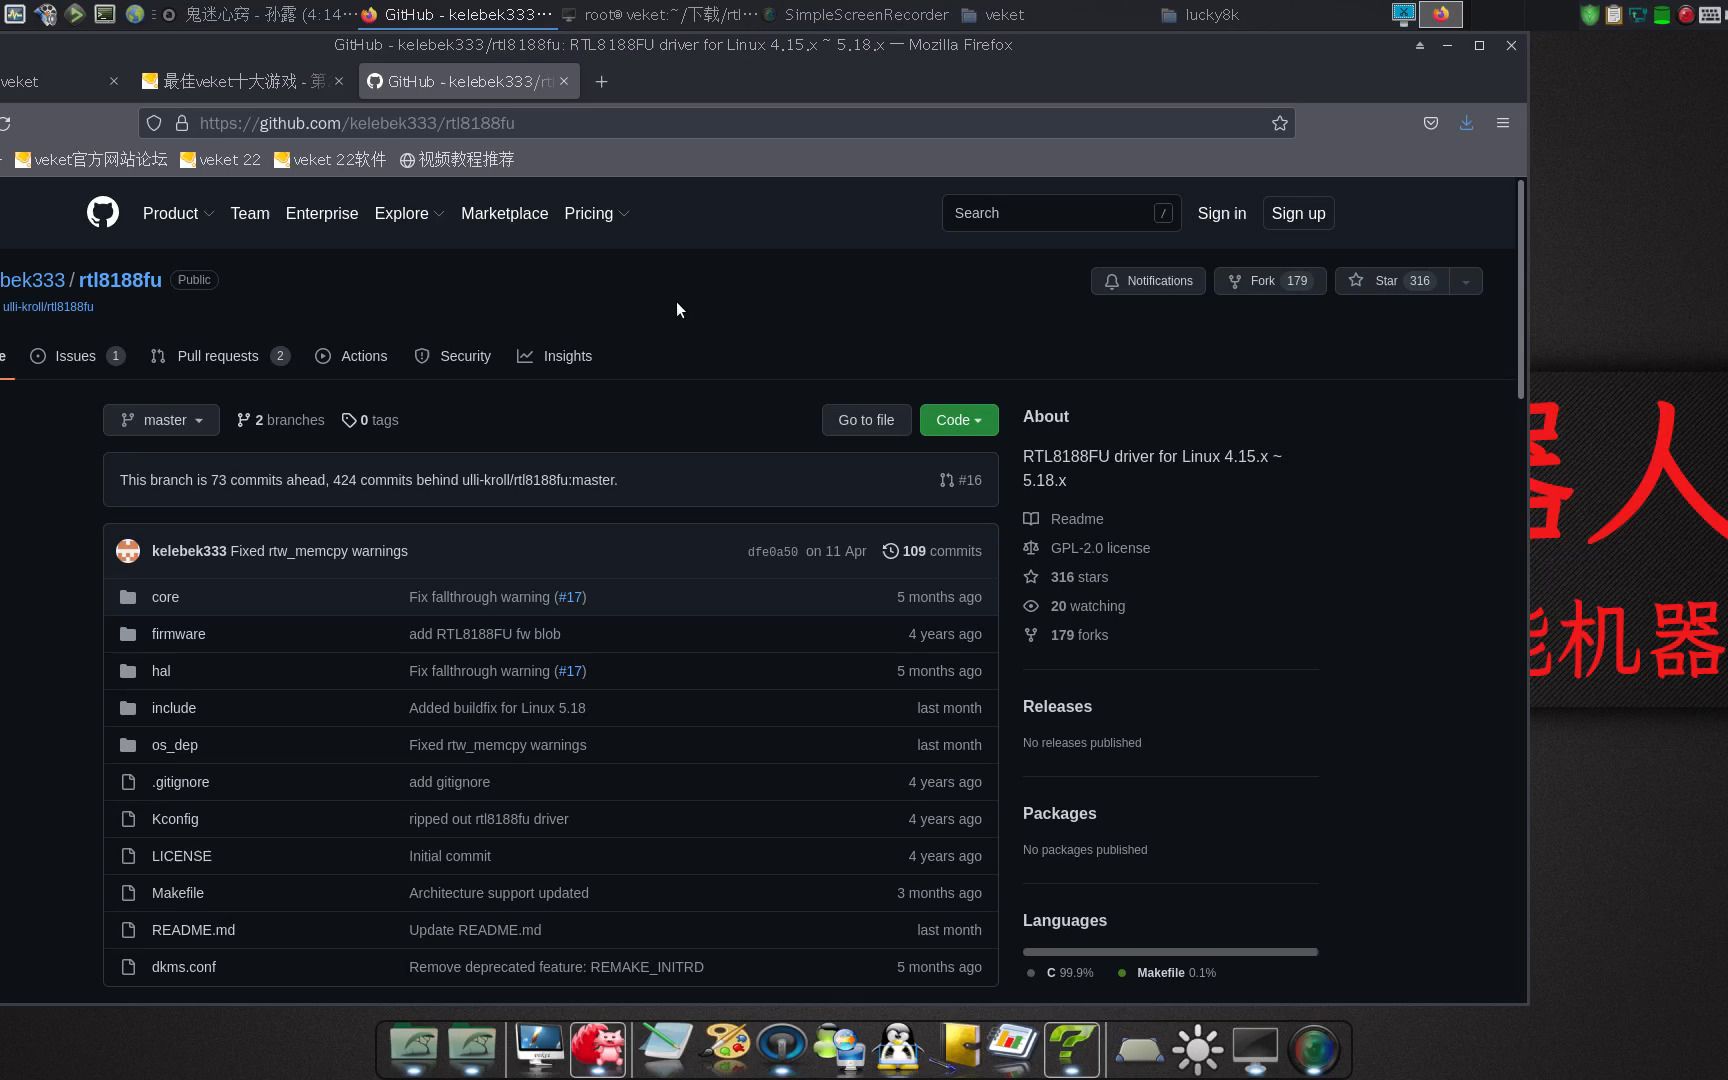Open the Makefile file
This screenshot has width=1728, height=1080.
coord(177,893)
